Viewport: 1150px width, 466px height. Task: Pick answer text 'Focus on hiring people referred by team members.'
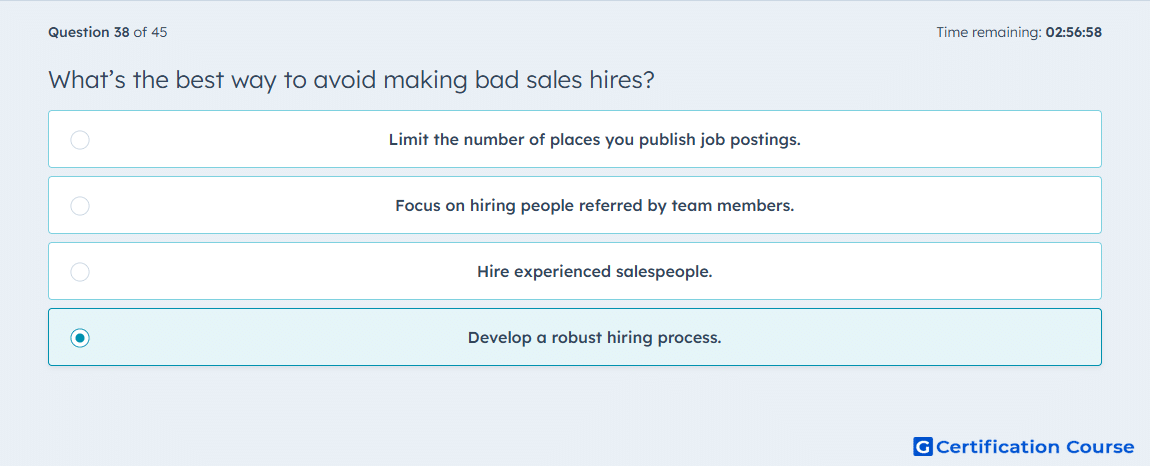pyautogui.click(x=595, y=205)
